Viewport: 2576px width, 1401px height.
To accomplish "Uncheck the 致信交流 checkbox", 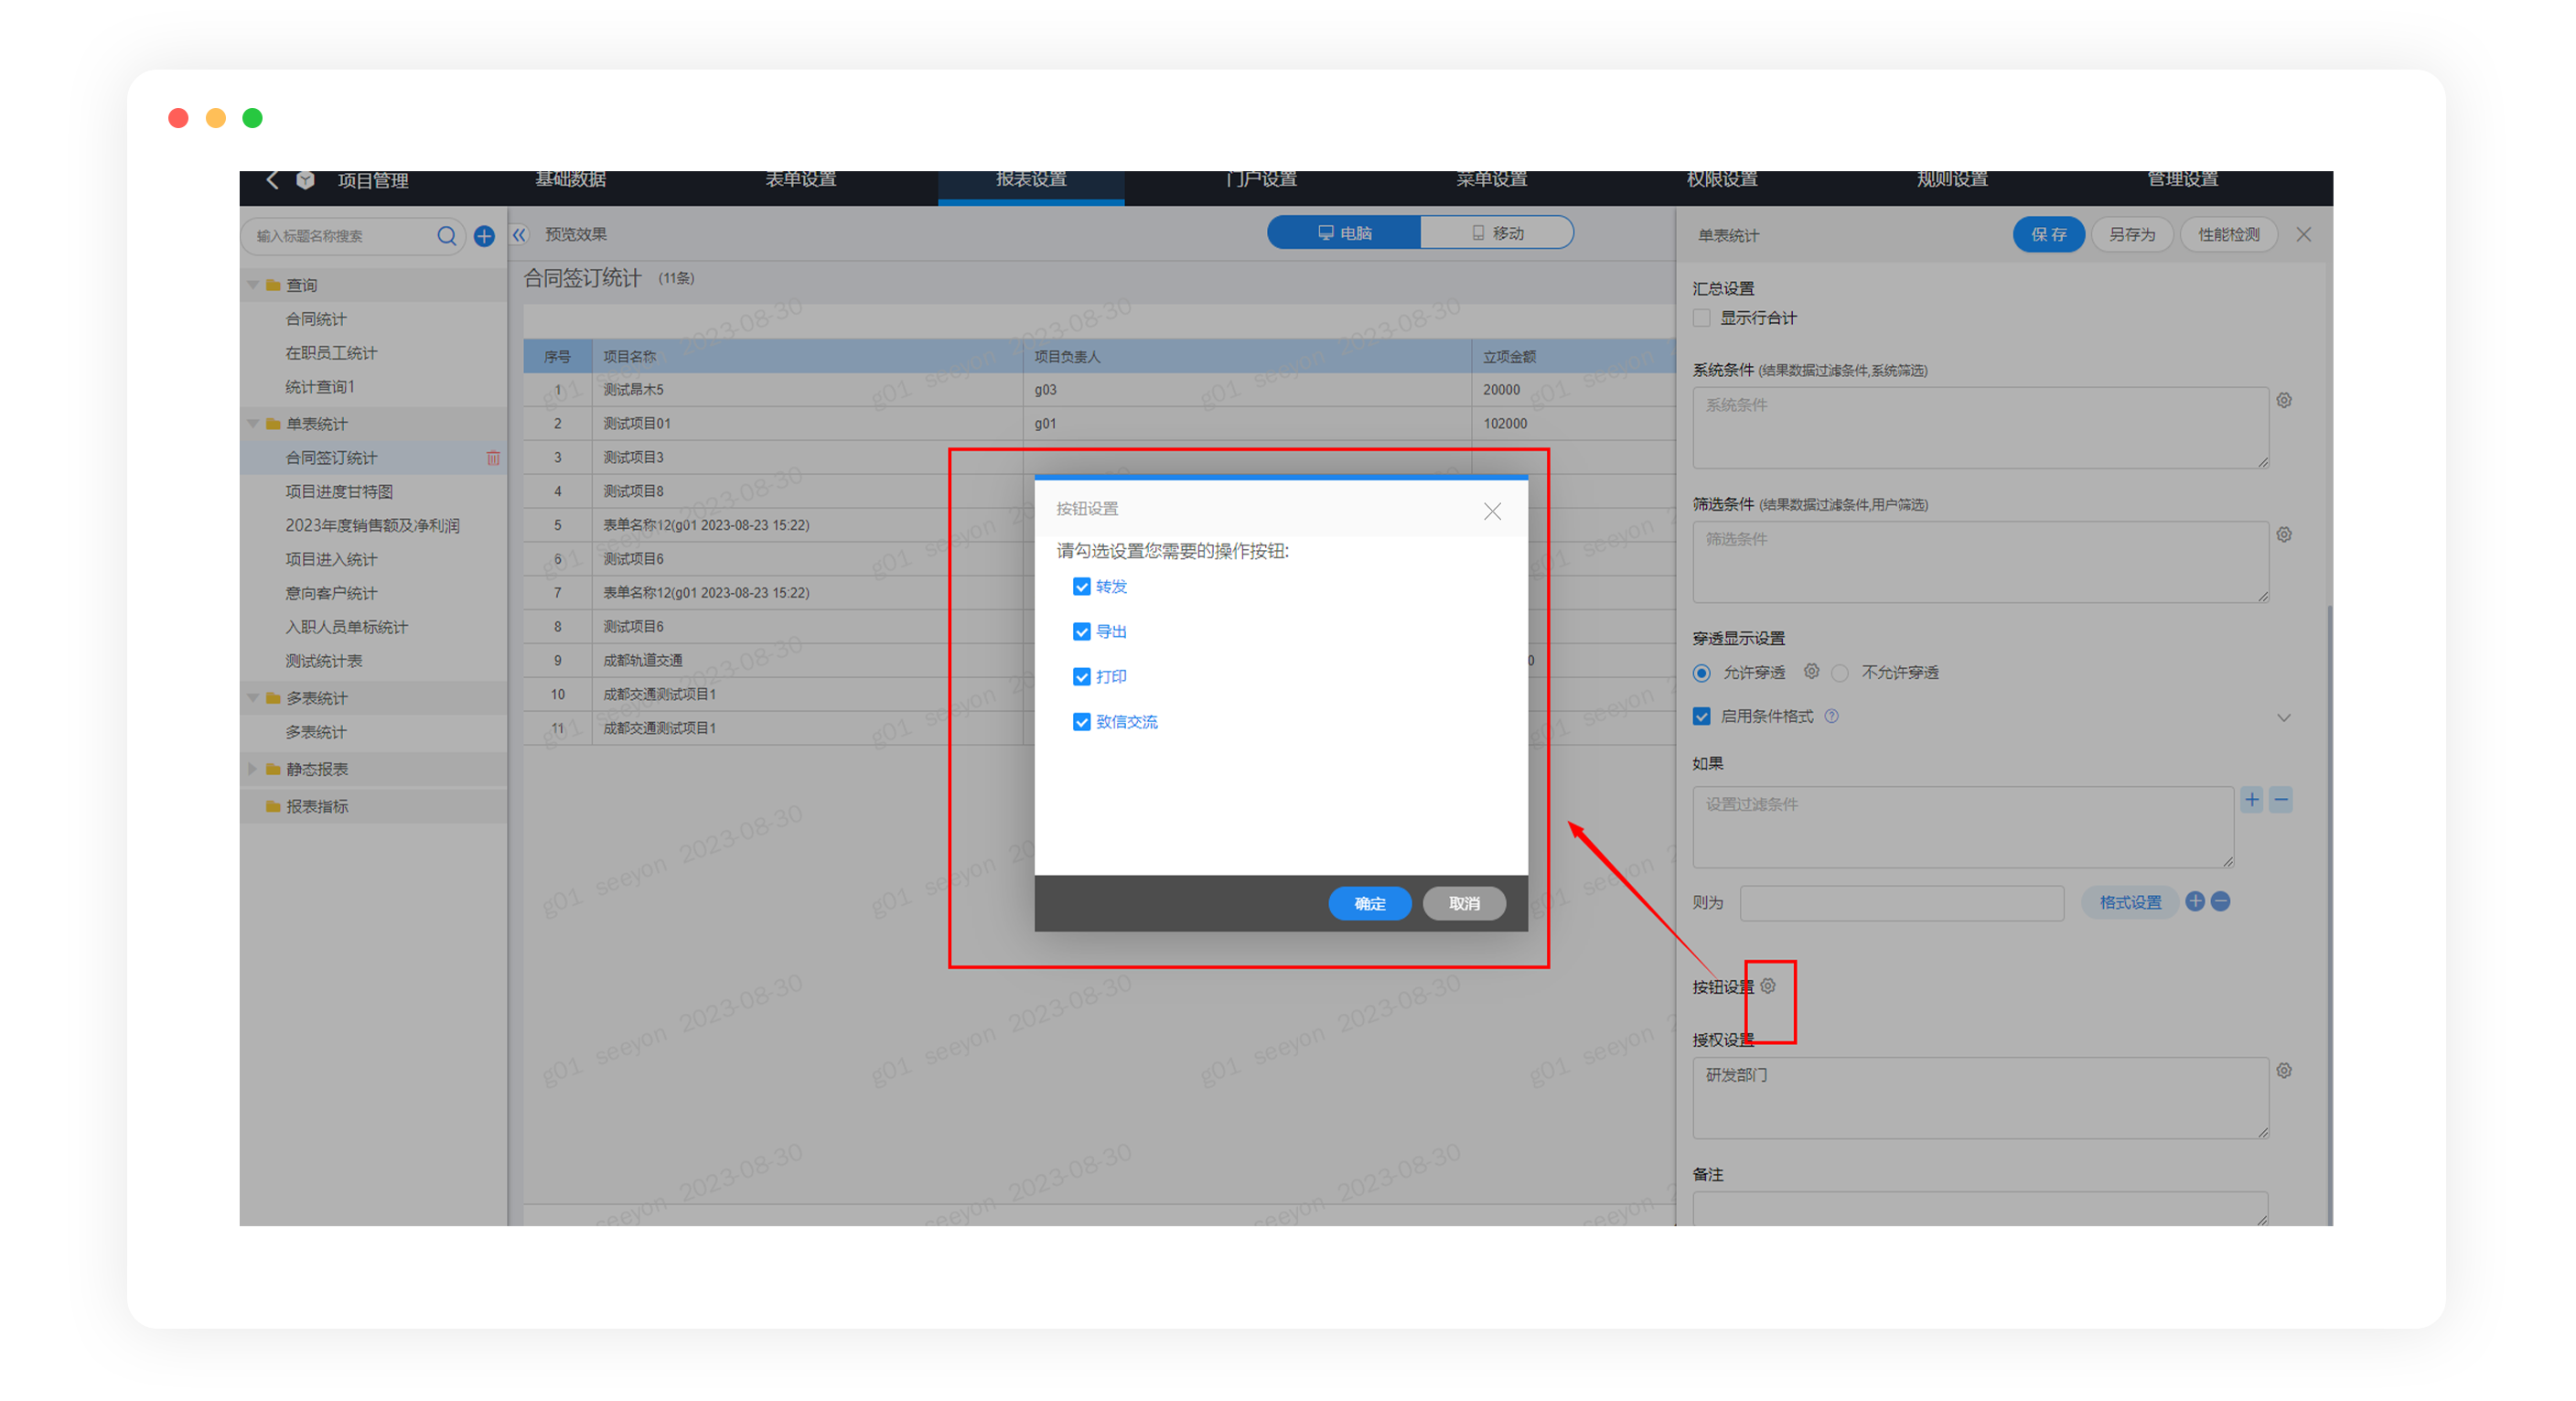I will click(x=1081, y=722).
